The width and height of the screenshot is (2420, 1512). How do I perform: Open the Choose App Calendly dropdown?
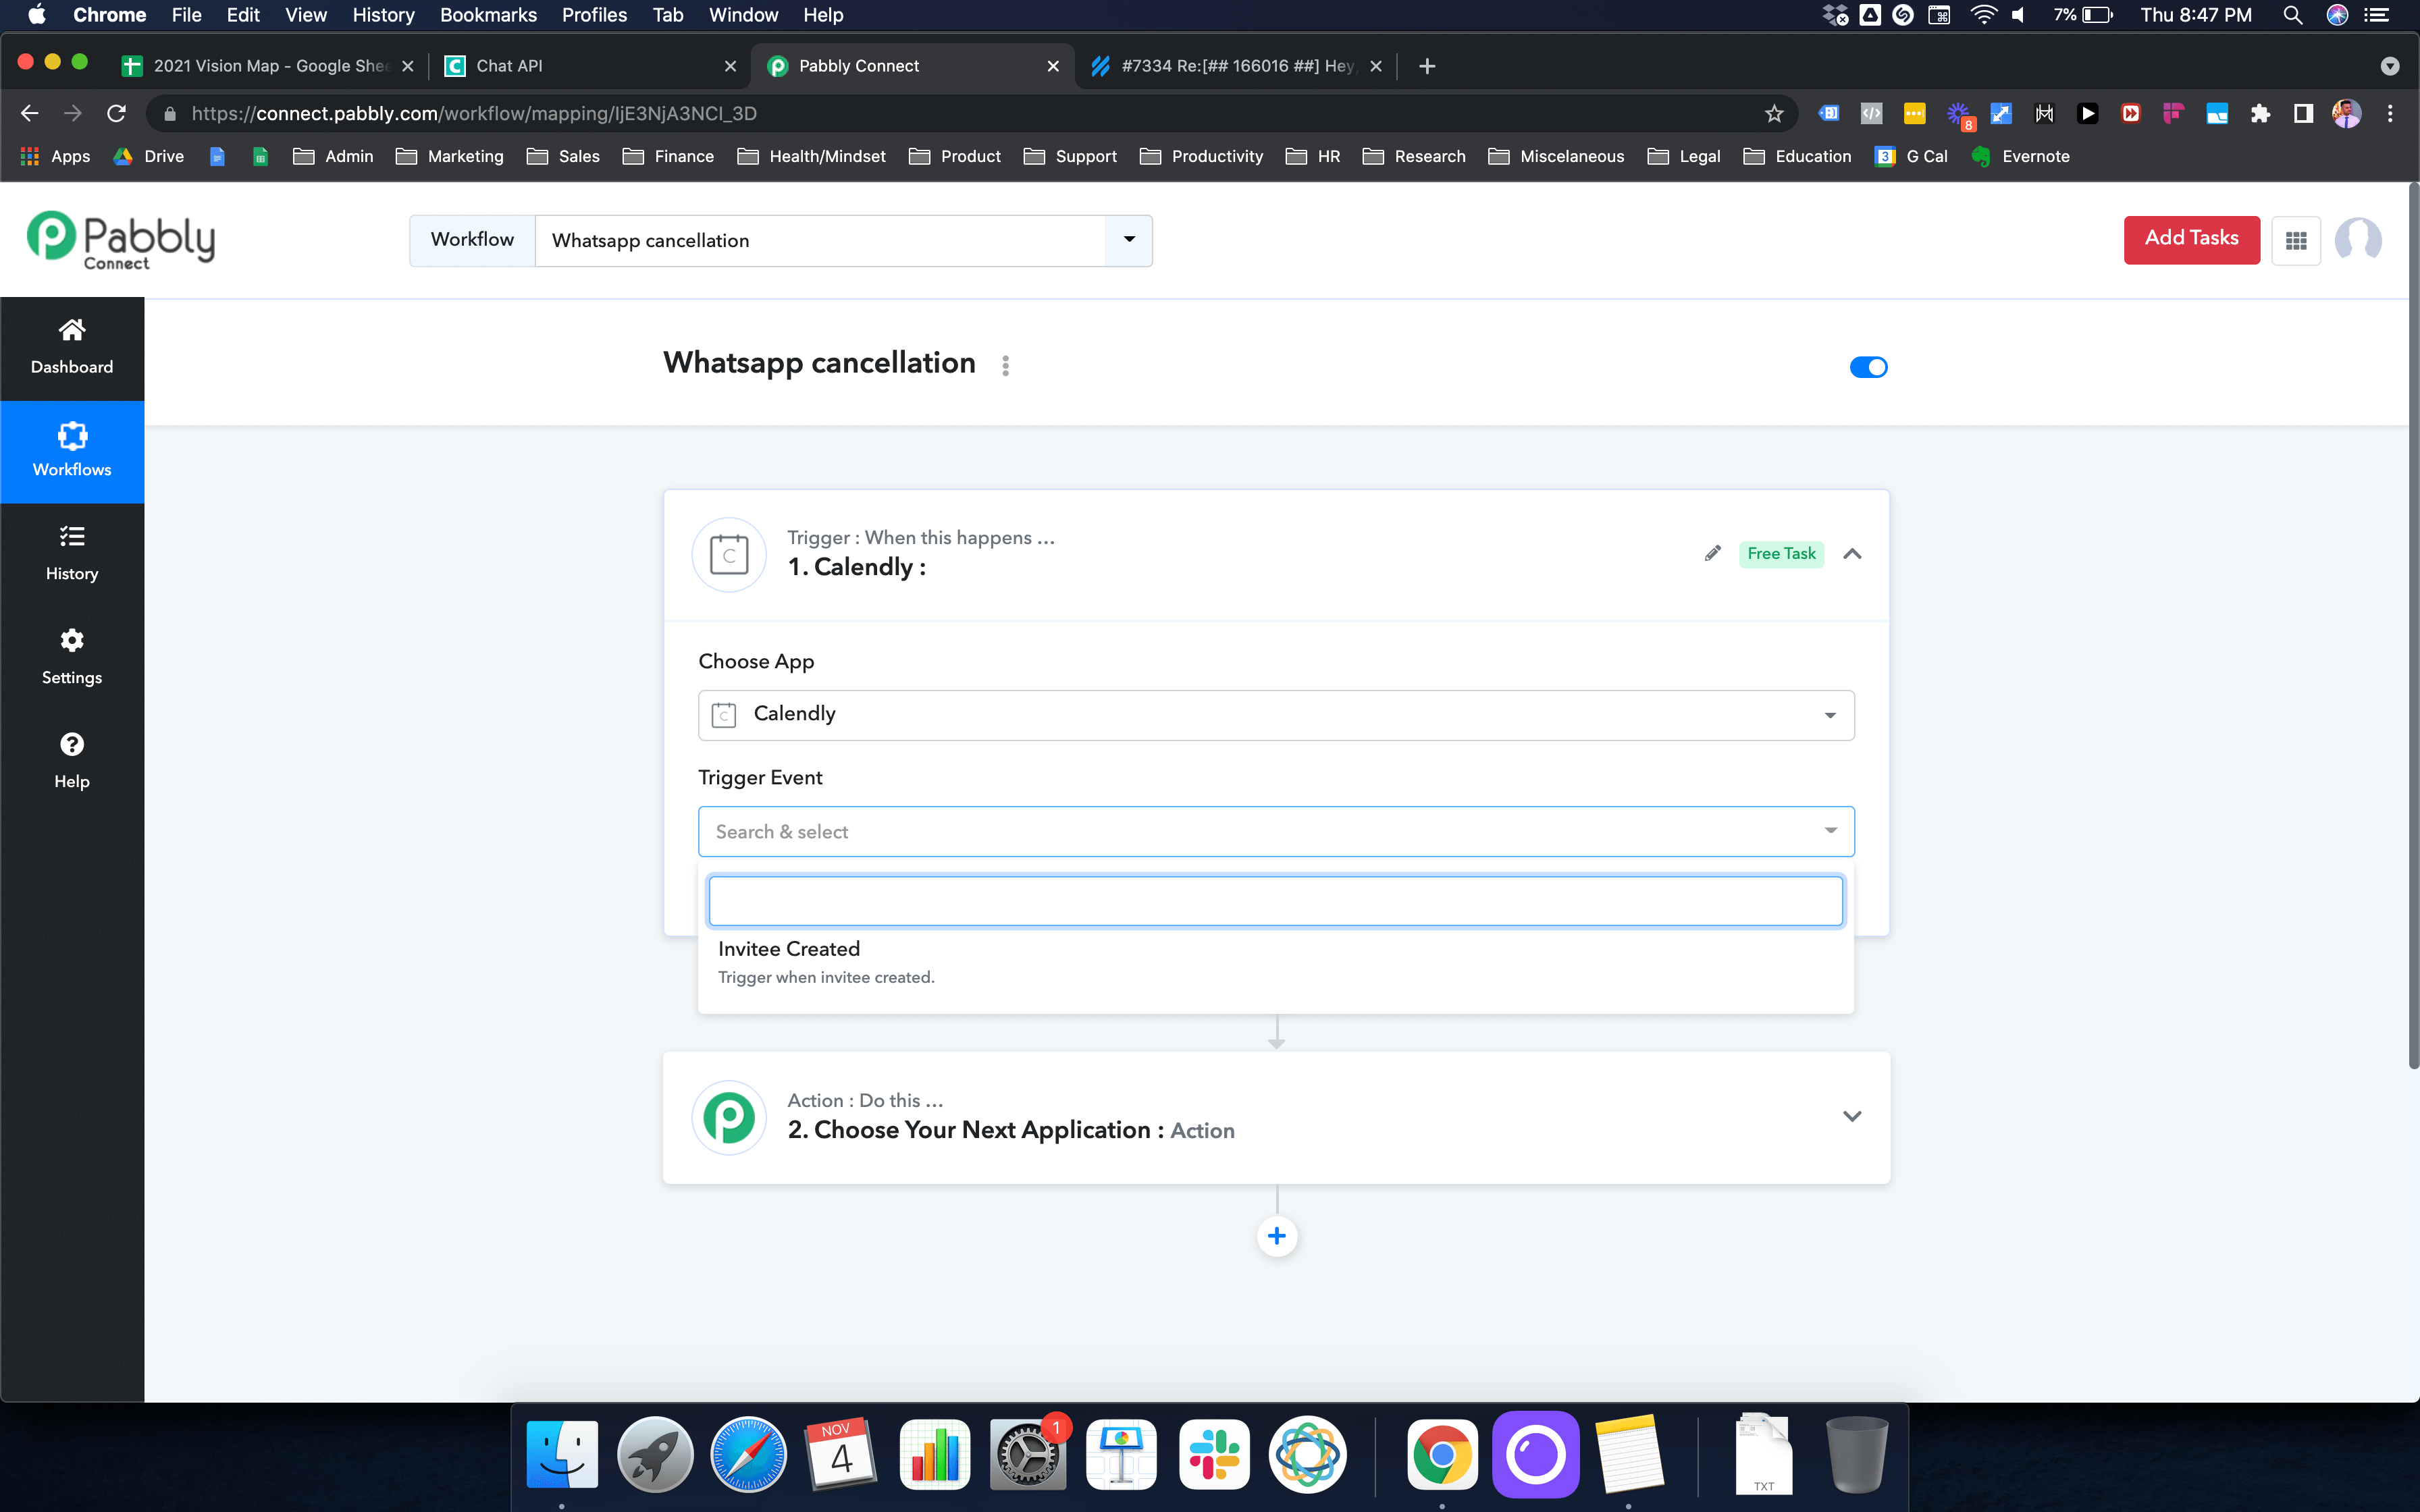(1276, 715)
